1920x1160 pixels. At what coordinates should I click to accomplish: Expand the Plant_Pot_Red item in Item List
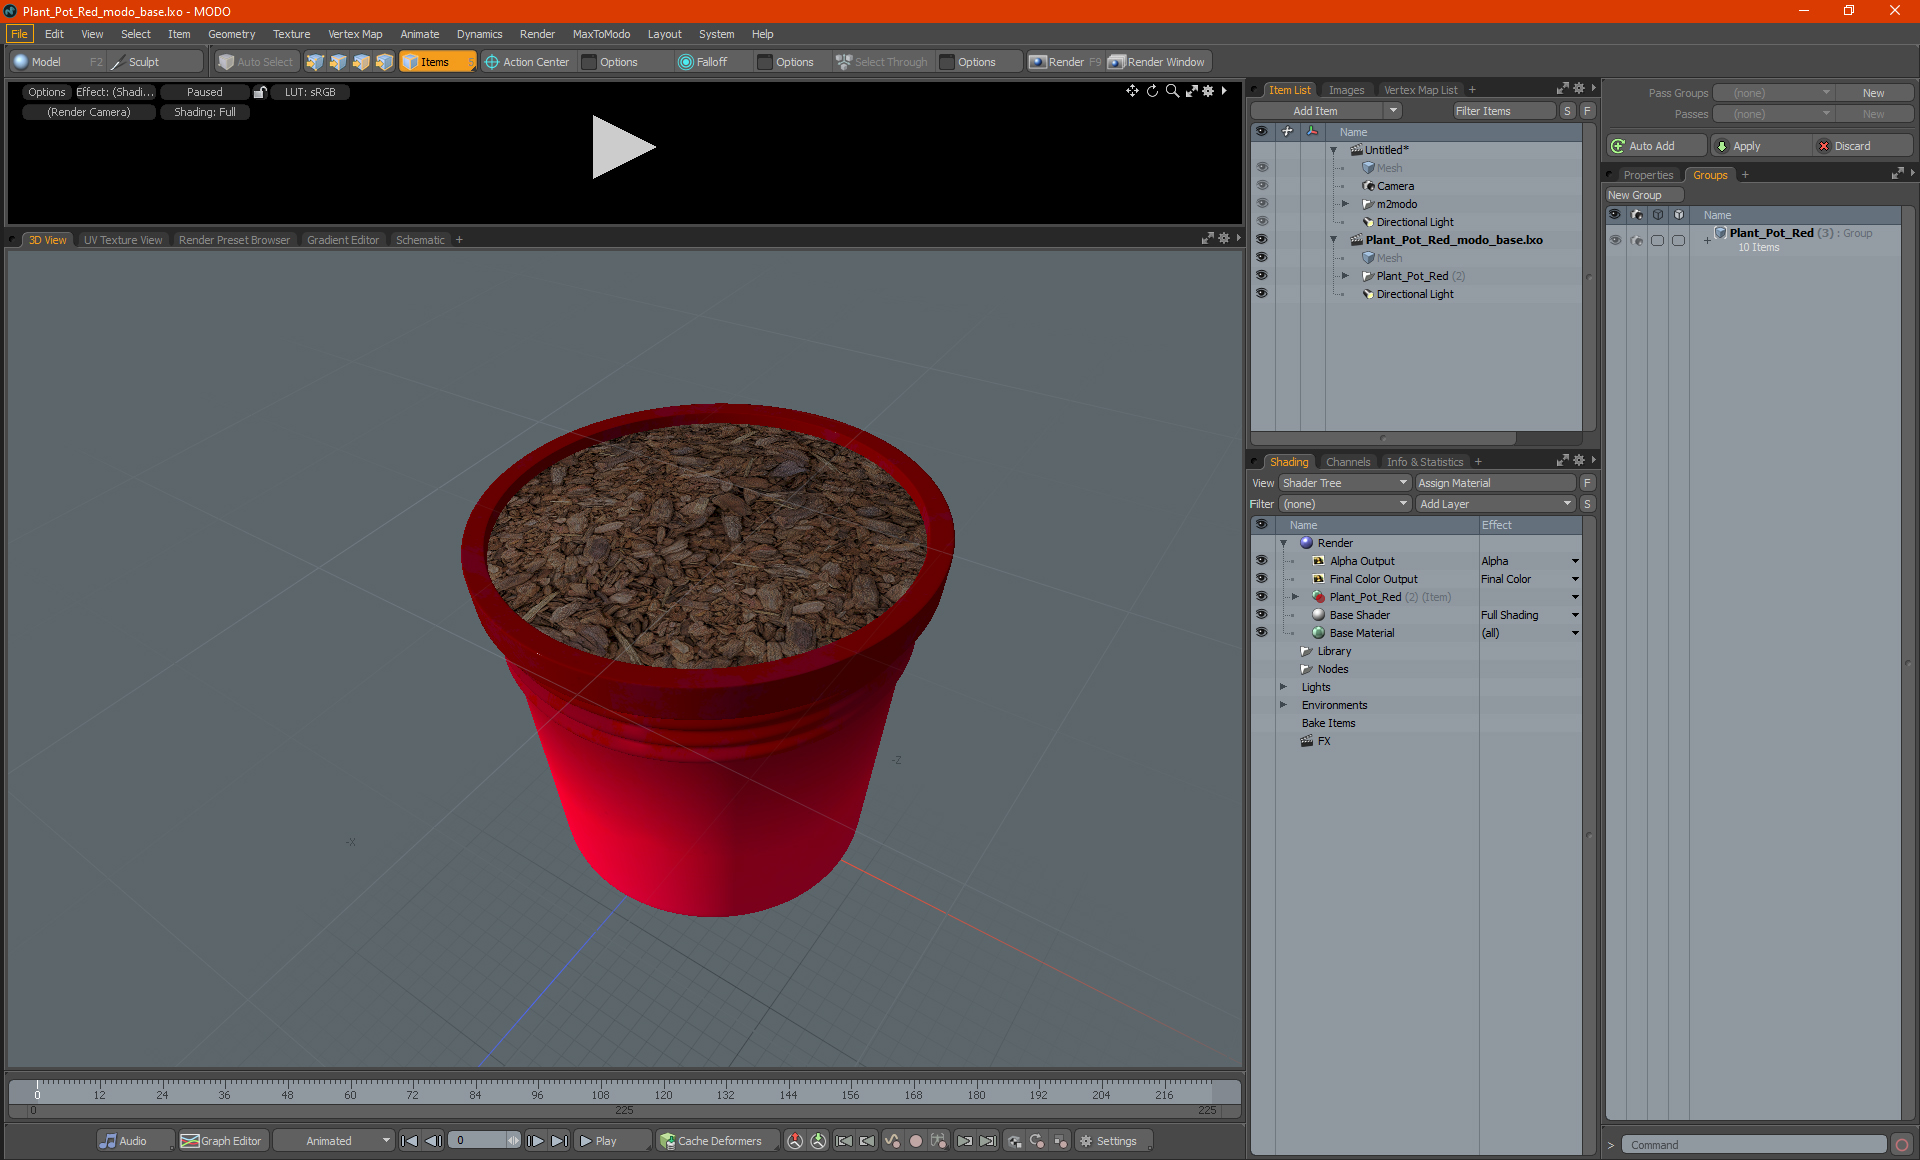point(1345,276)
